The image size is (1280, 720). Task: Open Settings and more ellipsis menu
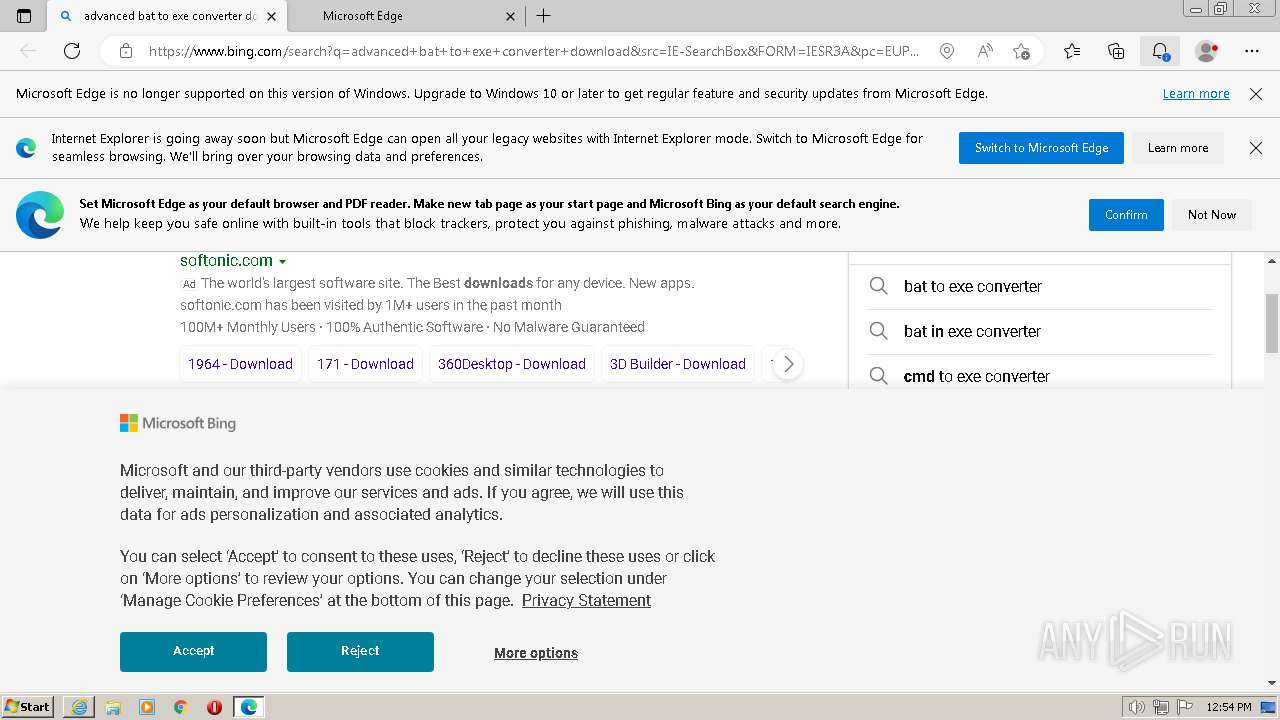[x=1252, y=51]
